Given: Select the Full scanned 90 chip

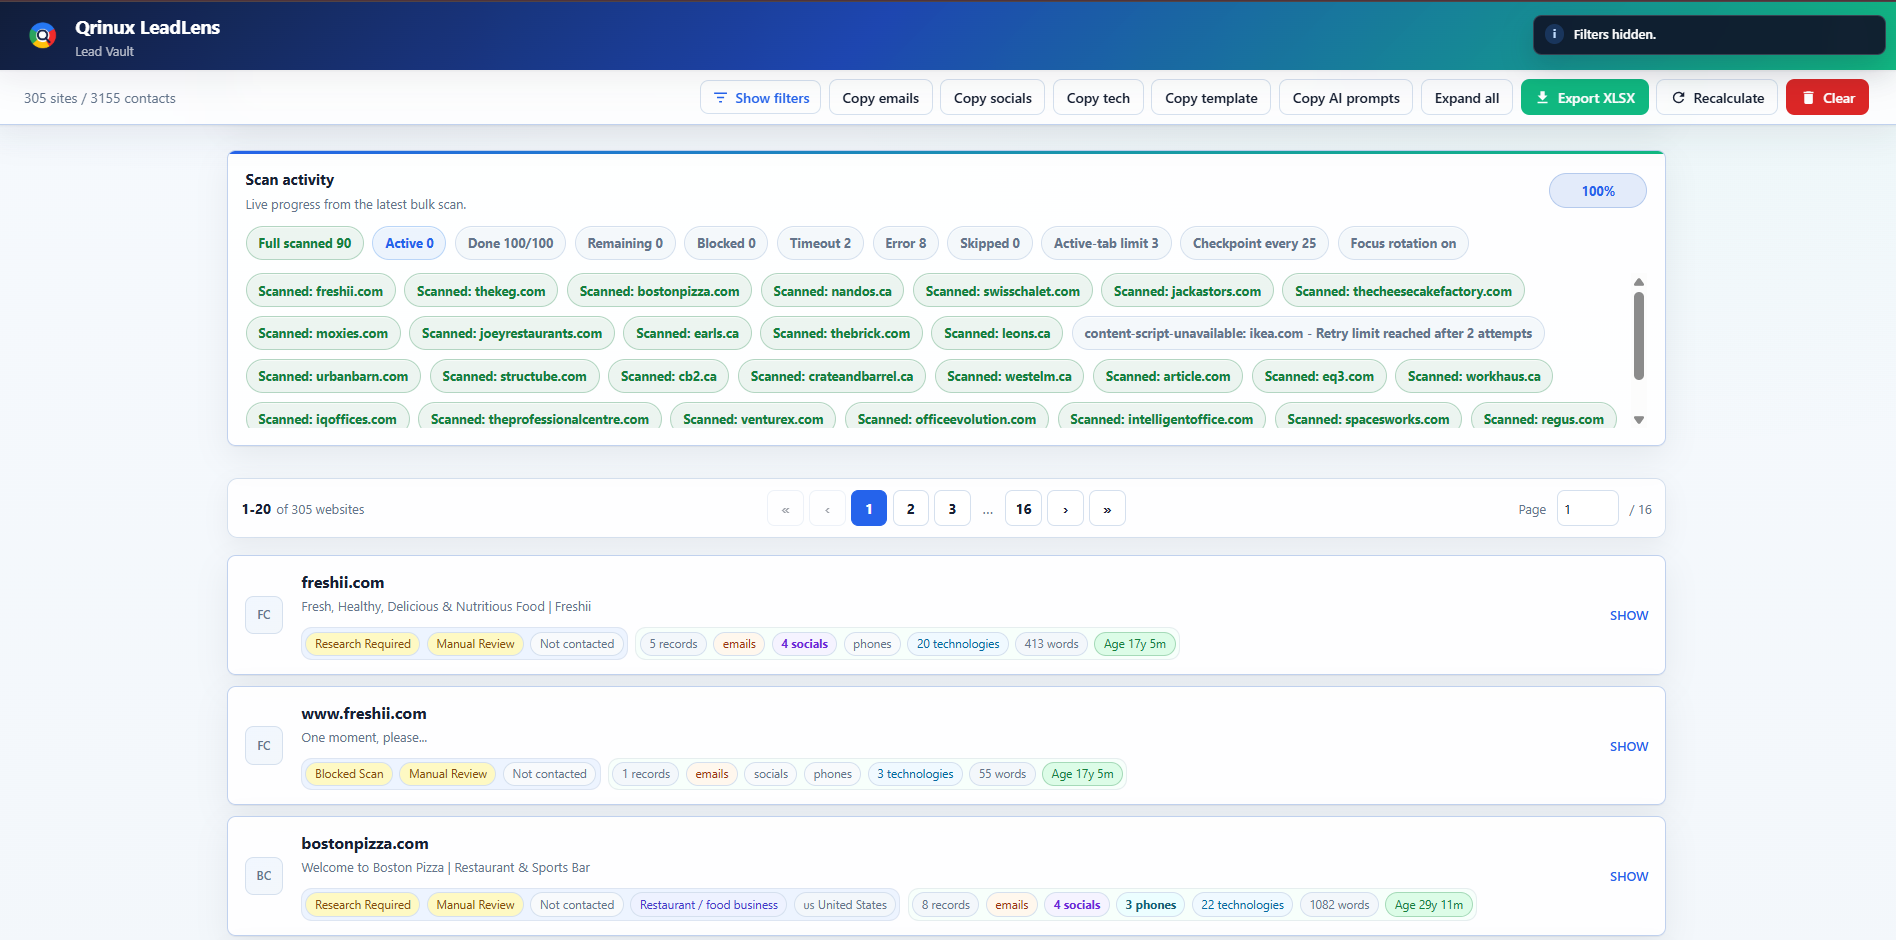Looking at the screenshot, I should click(x=305, y=243).
